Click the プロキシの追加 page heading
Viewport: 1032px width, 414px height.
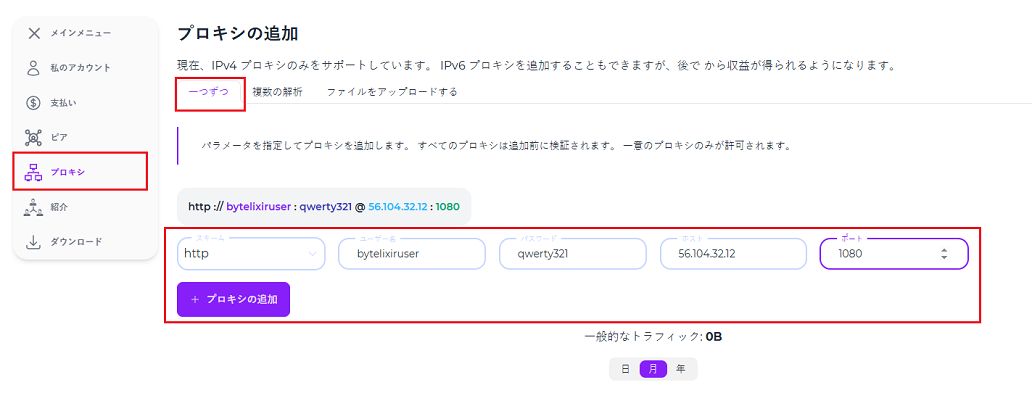point(238,33)
